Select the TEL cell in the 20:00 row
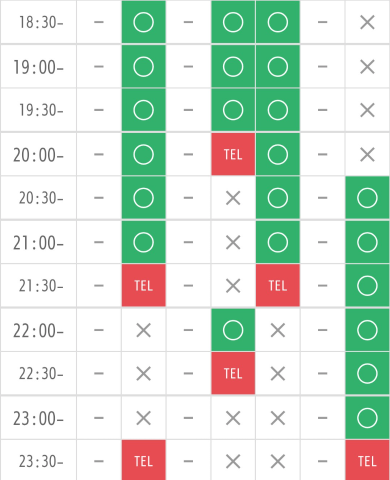Screen dimensions: 390x480 point(233,154)
